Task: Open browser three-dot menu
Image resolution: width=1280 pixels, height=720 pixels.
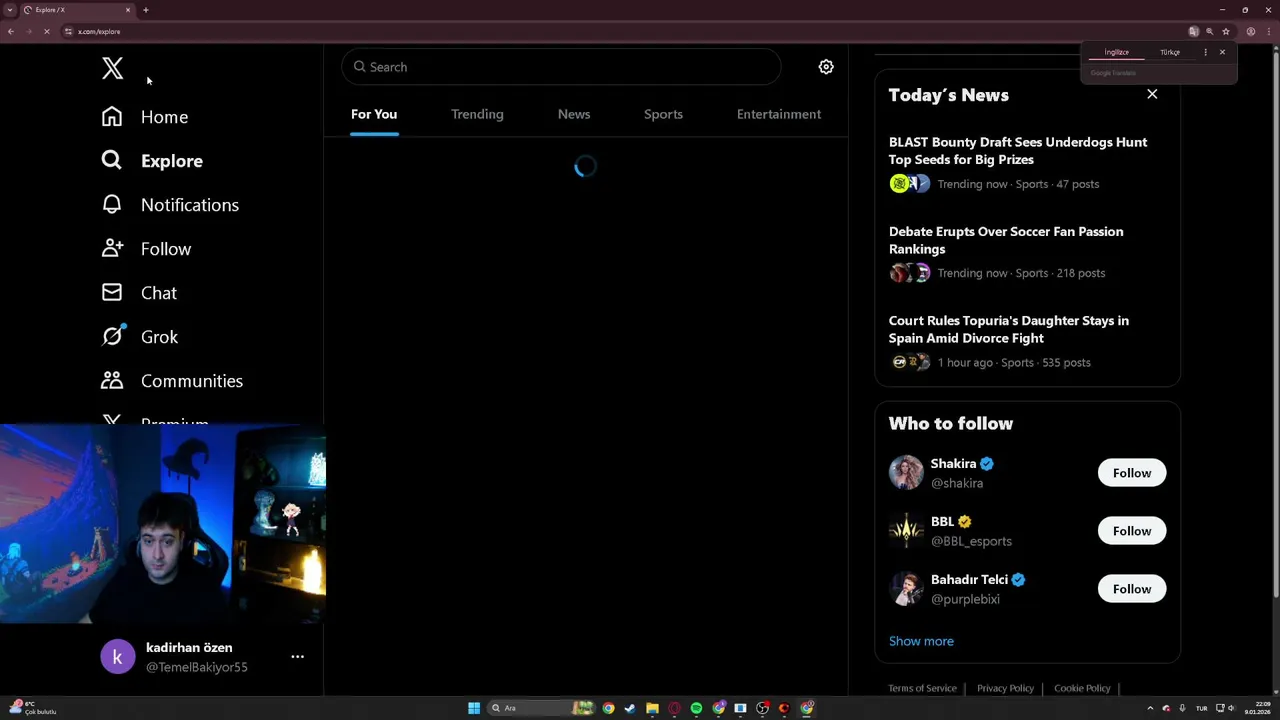Action: click(1268, 32)
